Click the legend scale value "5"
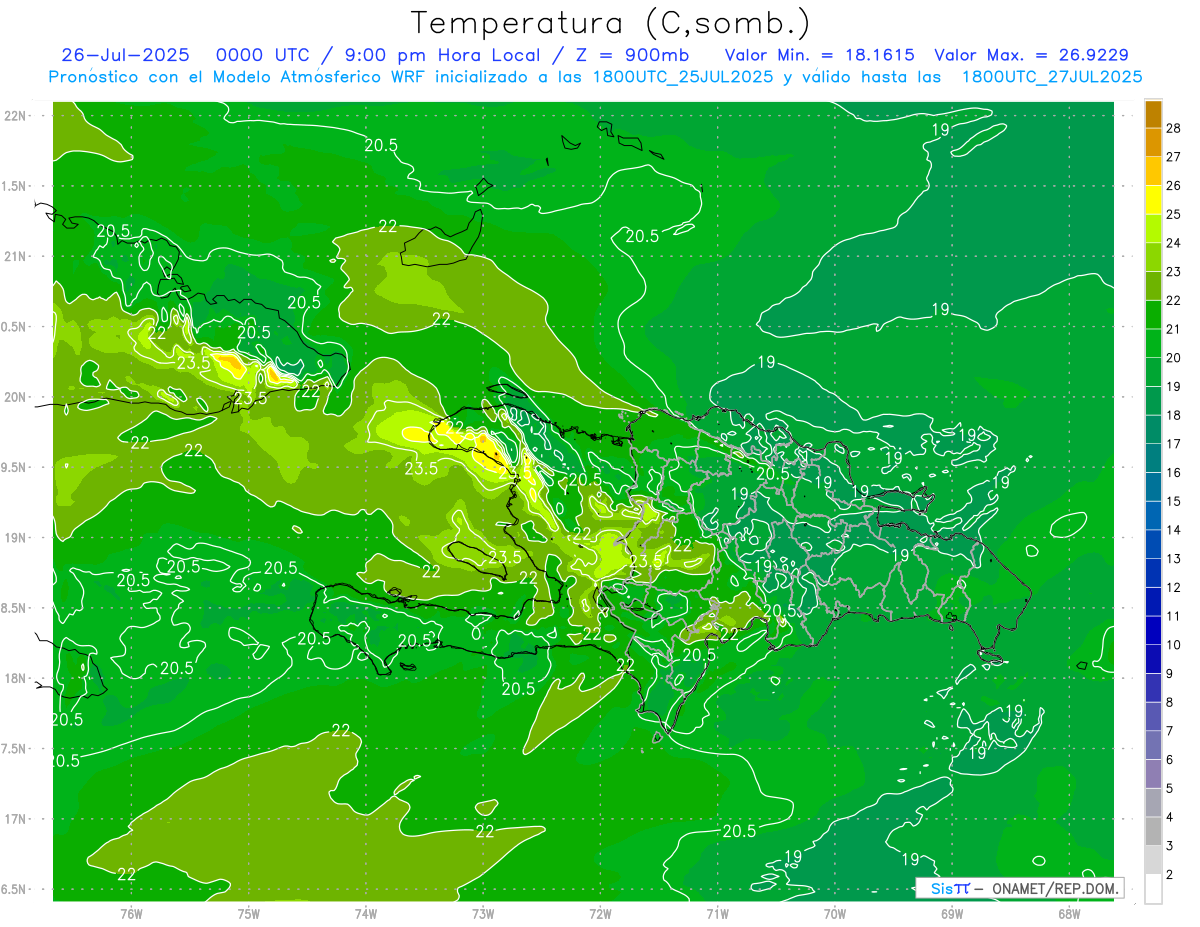The image size is (1200, 927). click(x=1170, y=789)
